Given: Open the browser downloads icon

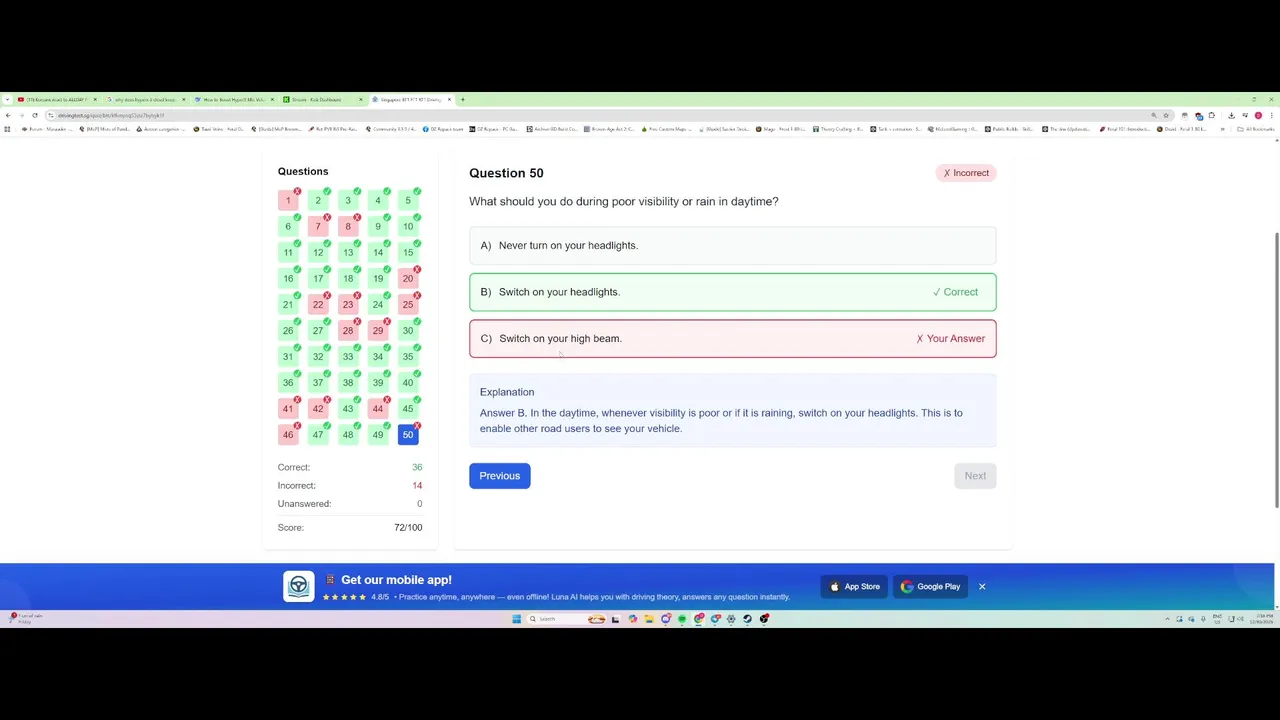Looking at the screenshot, I should point(1231,115).
